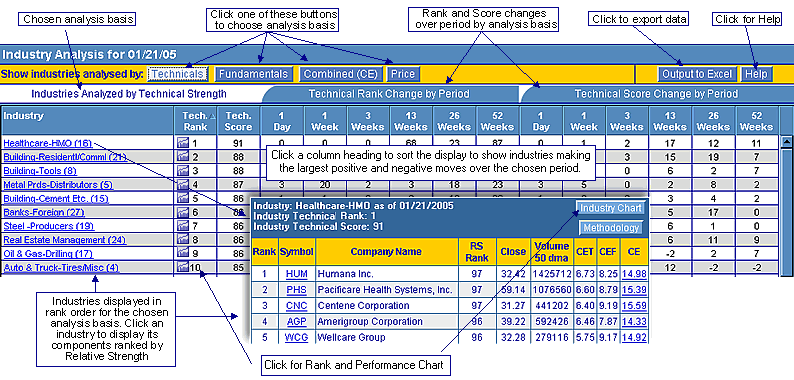Viewport: 794px width, 380px height.
Task: Open chart icon for Steel-Producers row
Action: tap(182, 226)
